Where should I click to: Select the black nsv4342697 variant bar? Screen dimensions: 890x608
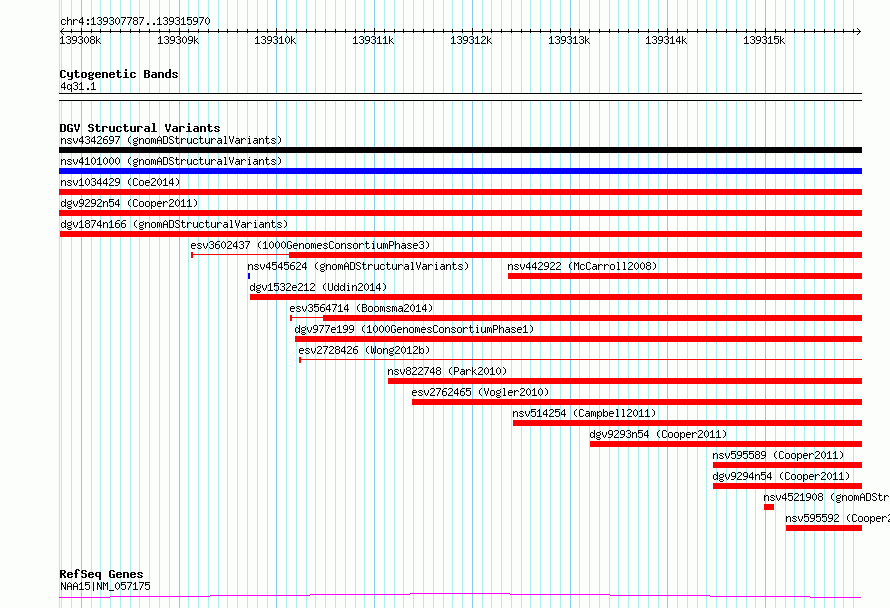click(x=460, y=150)
